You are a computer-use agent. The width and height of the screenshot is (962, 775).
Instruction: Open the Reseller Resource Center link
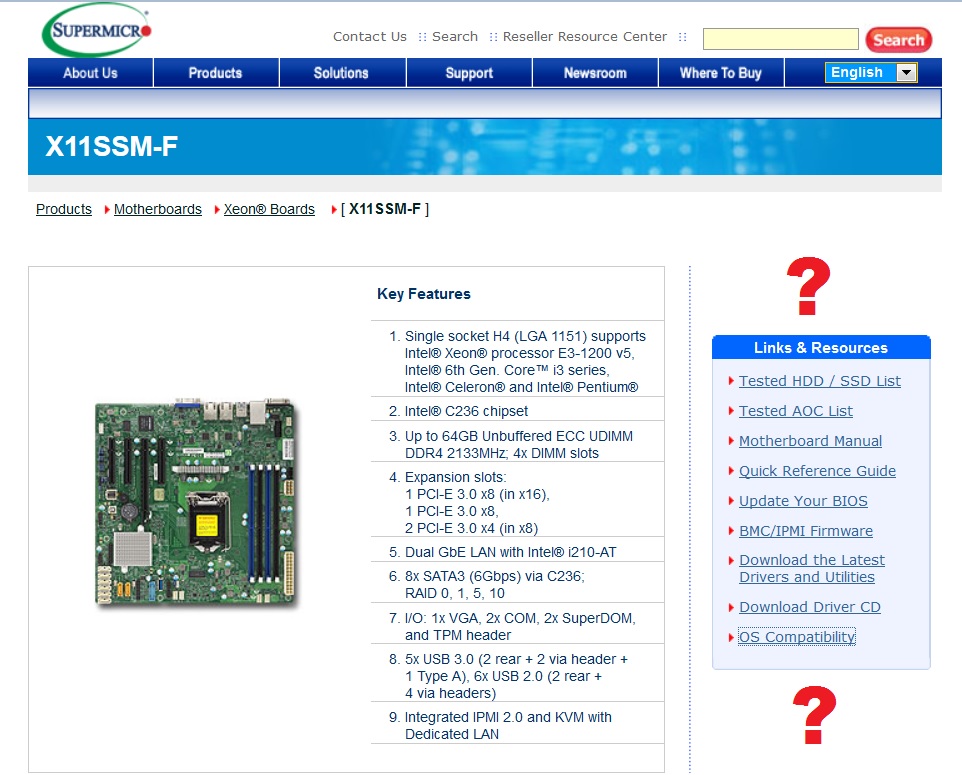pyautogui.click(x=585, y=37)
